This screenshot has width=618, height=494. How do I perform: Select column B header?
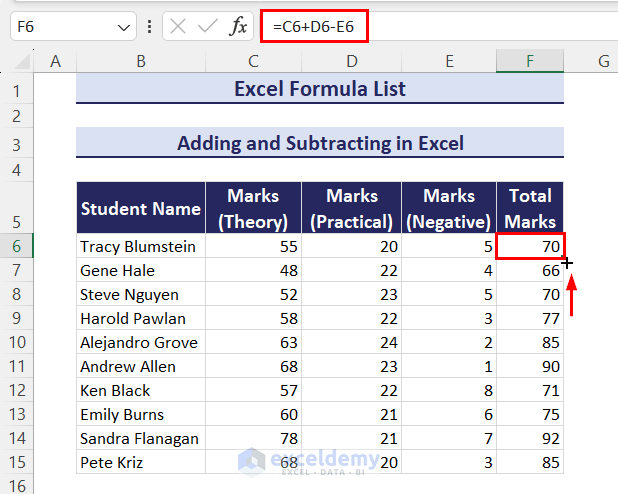(x=141, y=61)
